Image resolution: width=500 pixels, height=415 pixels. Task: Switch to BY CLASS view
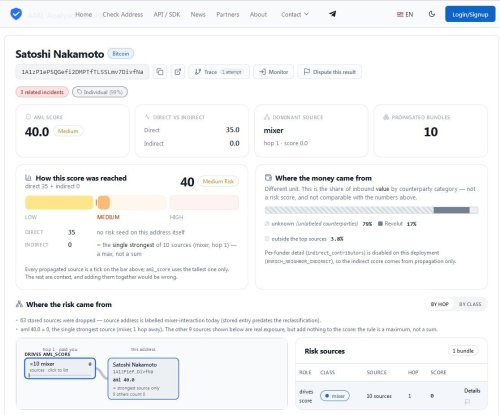(x=470, y=304)
